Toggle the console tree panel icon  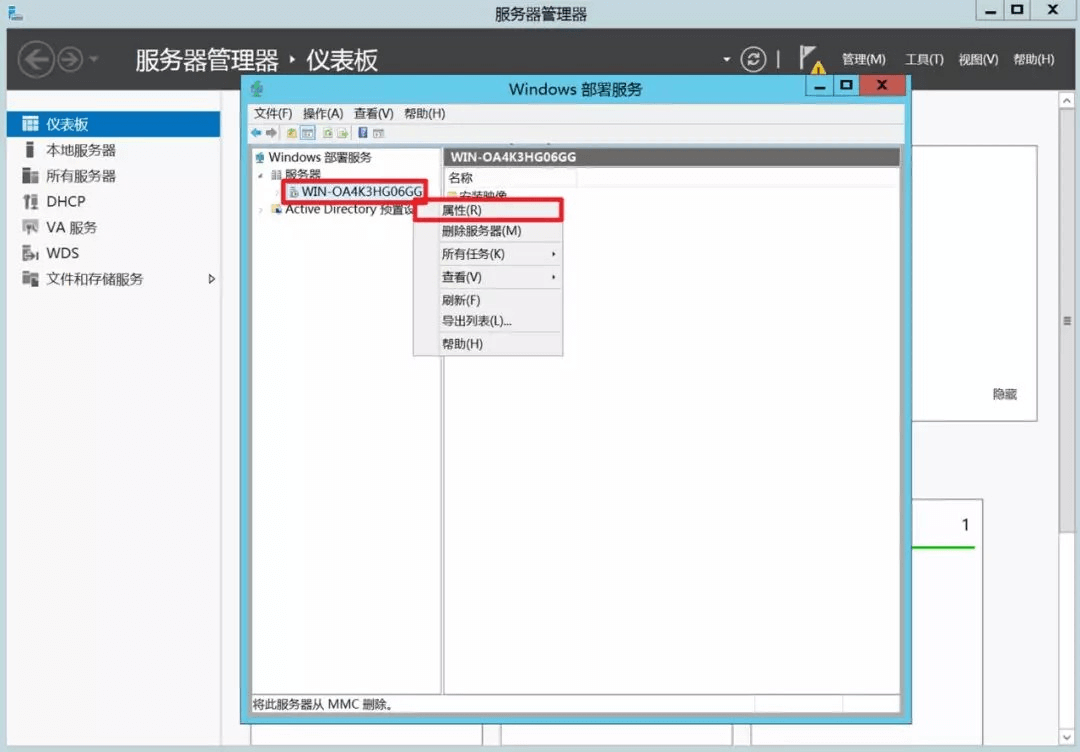coord(306,133)
